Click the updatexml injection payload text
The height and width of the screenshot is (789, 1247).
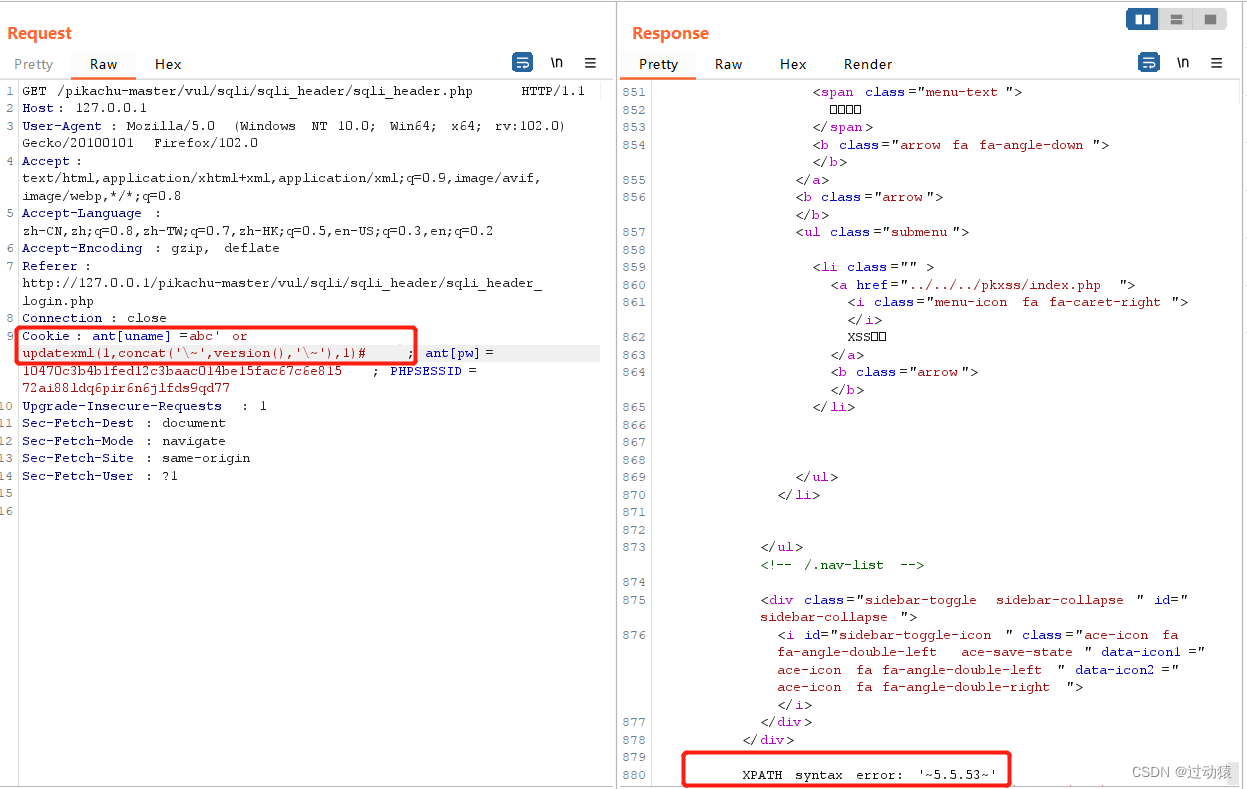194,353
